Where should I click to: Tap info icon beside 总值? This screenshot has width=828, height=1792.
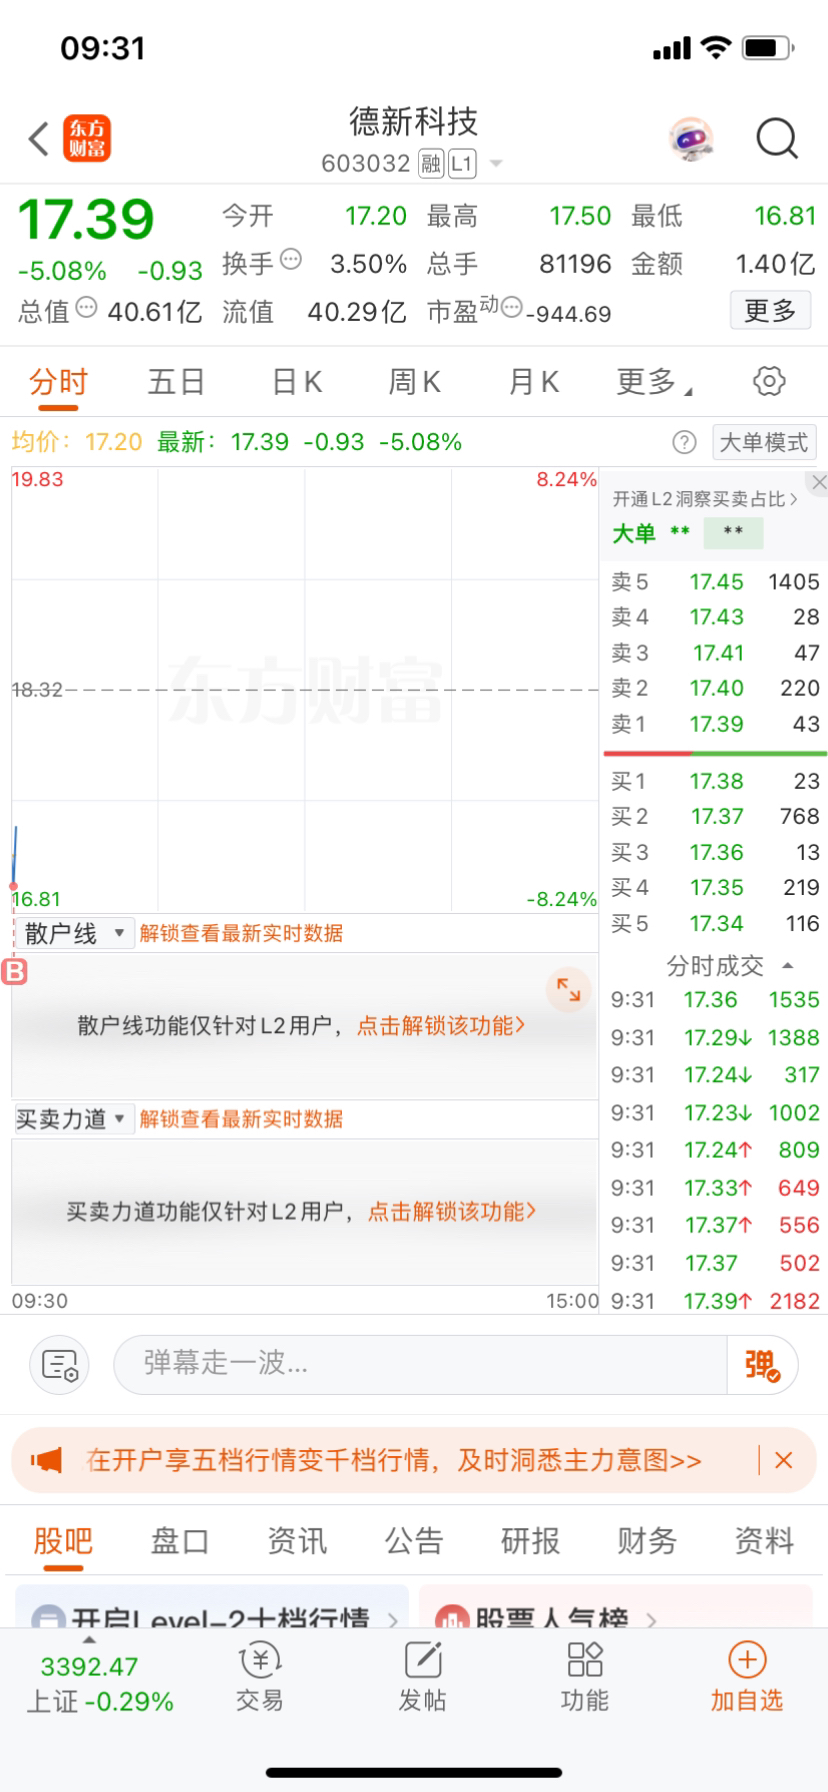click(x=87, y=308)
